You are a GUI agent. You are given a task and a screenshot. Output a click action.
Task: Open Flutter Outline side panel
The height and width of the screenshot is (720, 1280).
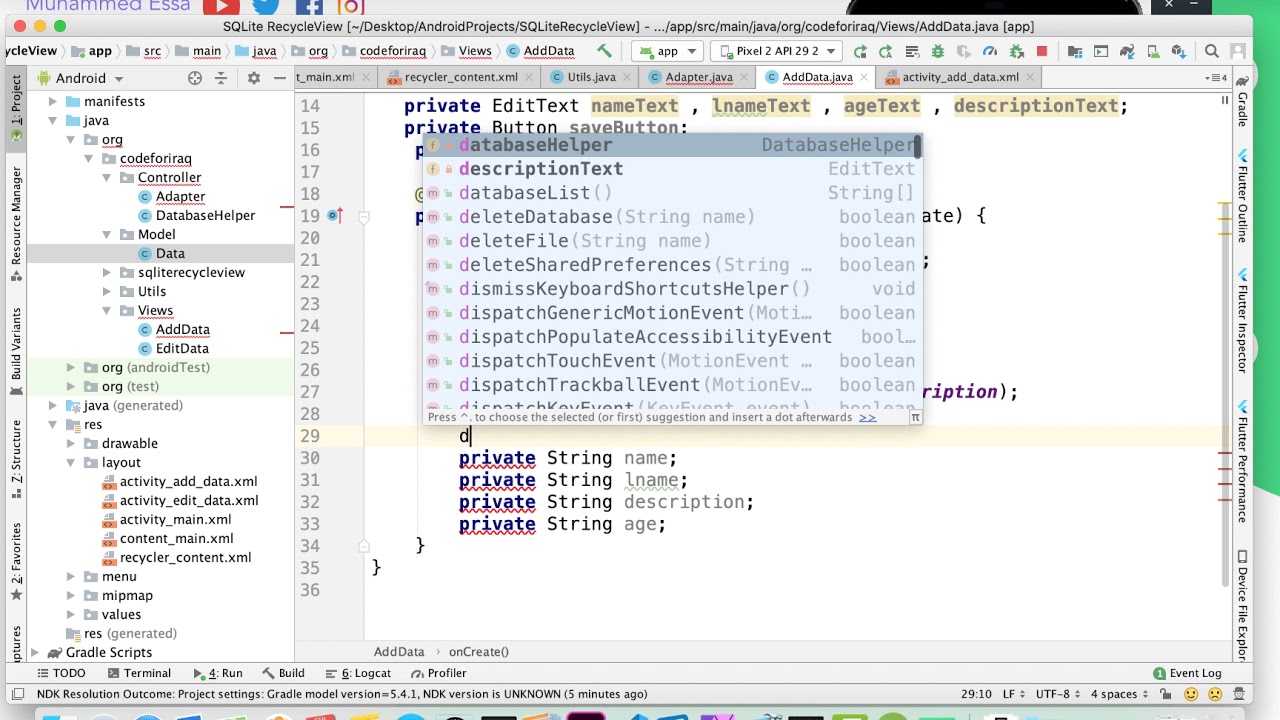pos(1243,198)
